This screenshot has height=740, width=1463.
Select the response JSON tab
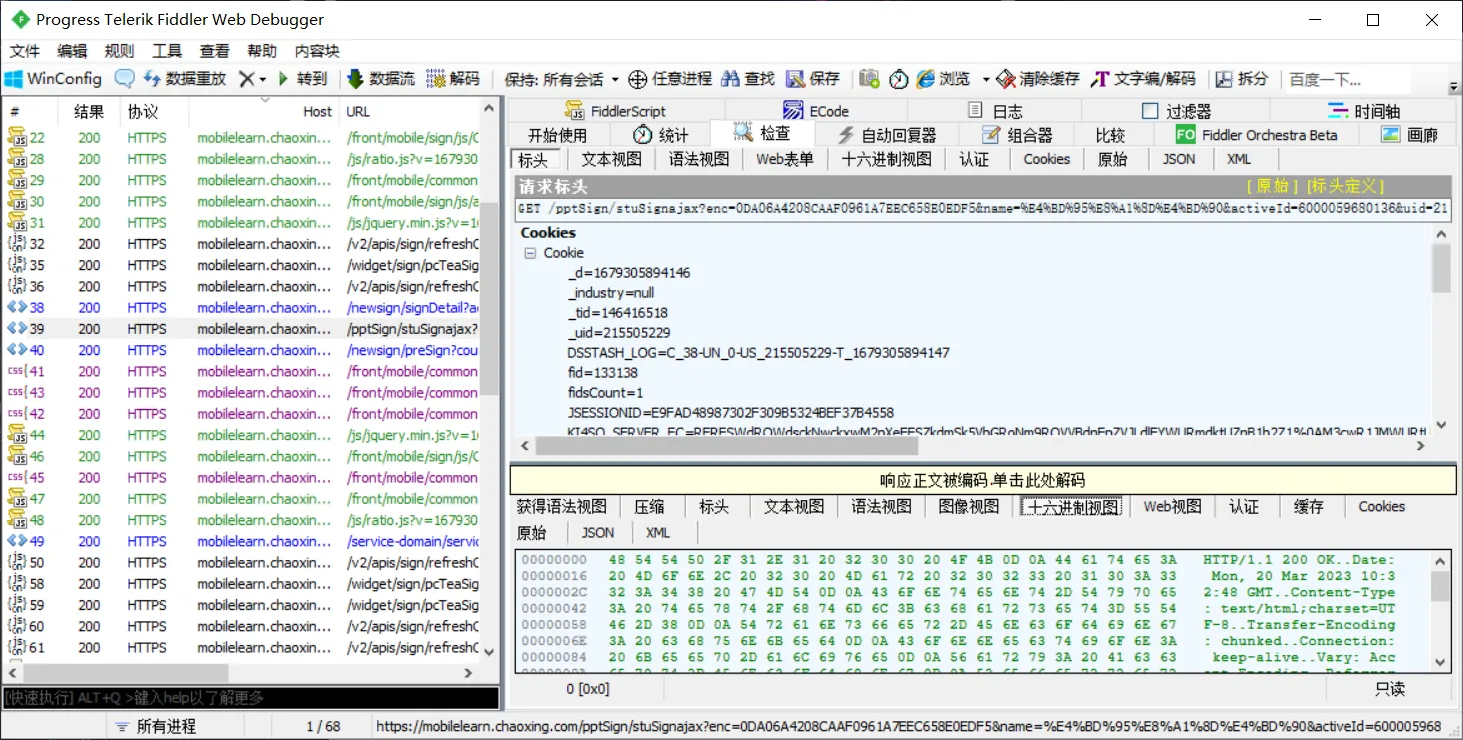coord(598,533)
